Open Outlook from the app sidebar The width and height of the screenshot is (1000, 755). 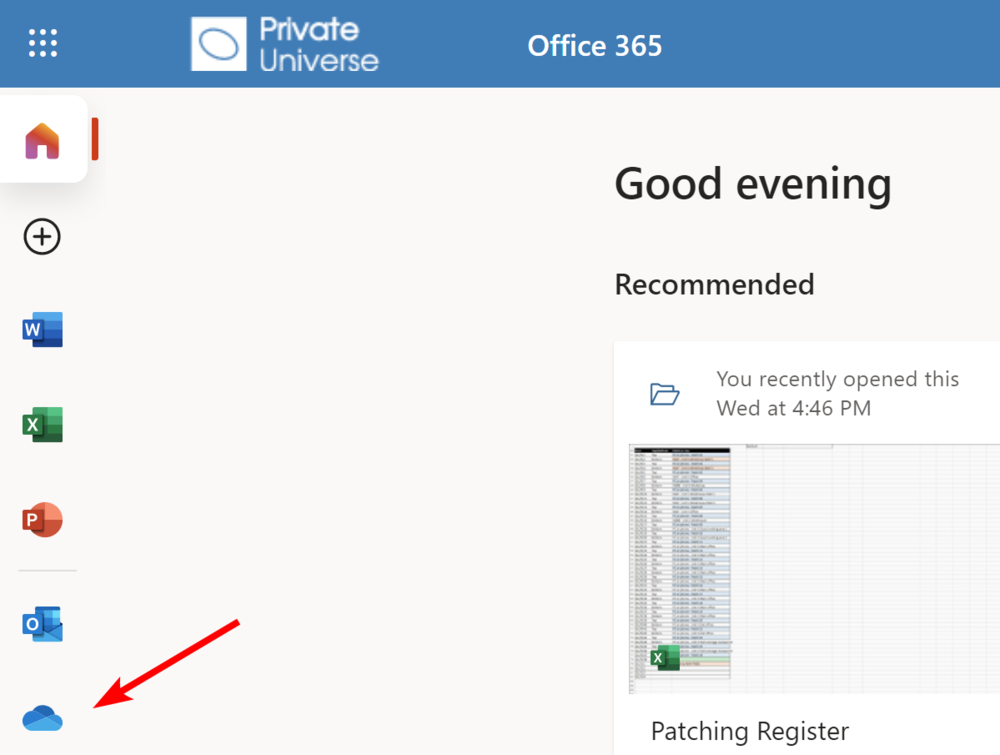(42, 622)
